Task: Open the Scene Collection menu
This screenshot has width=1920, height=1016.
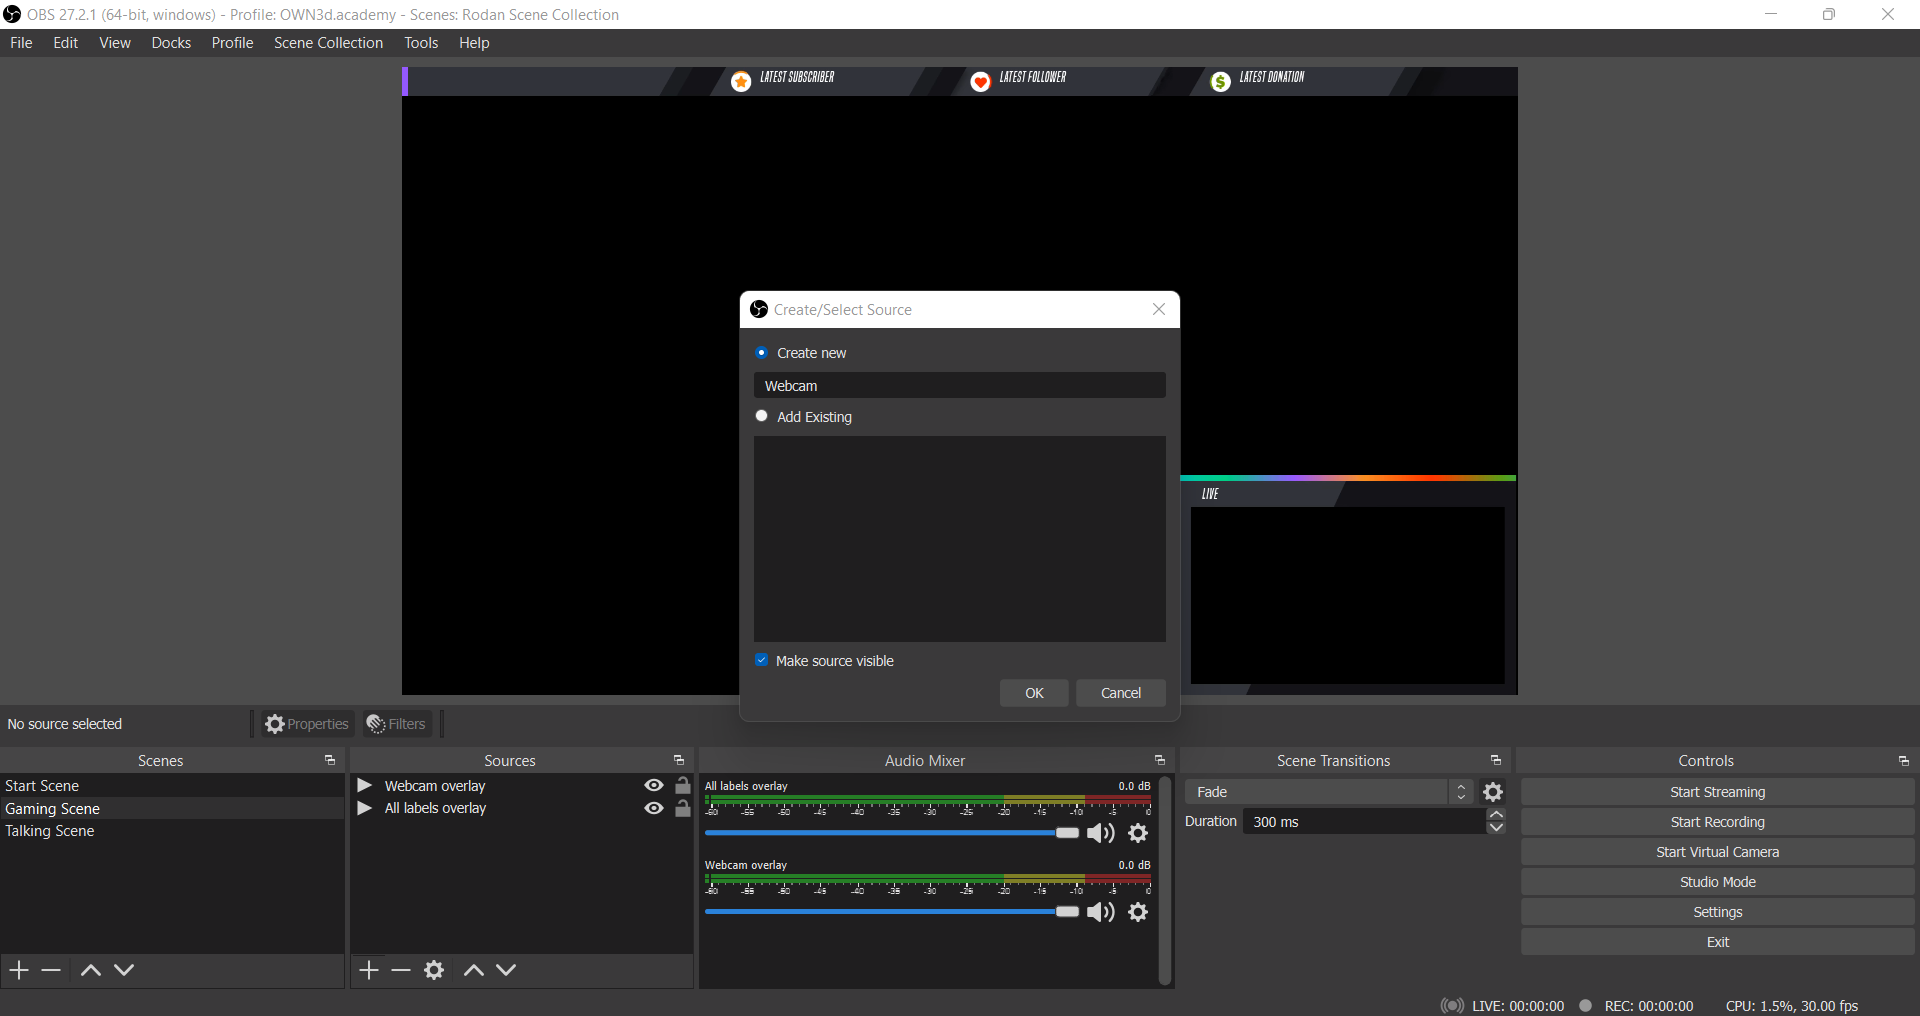Action: coord(328,43)
